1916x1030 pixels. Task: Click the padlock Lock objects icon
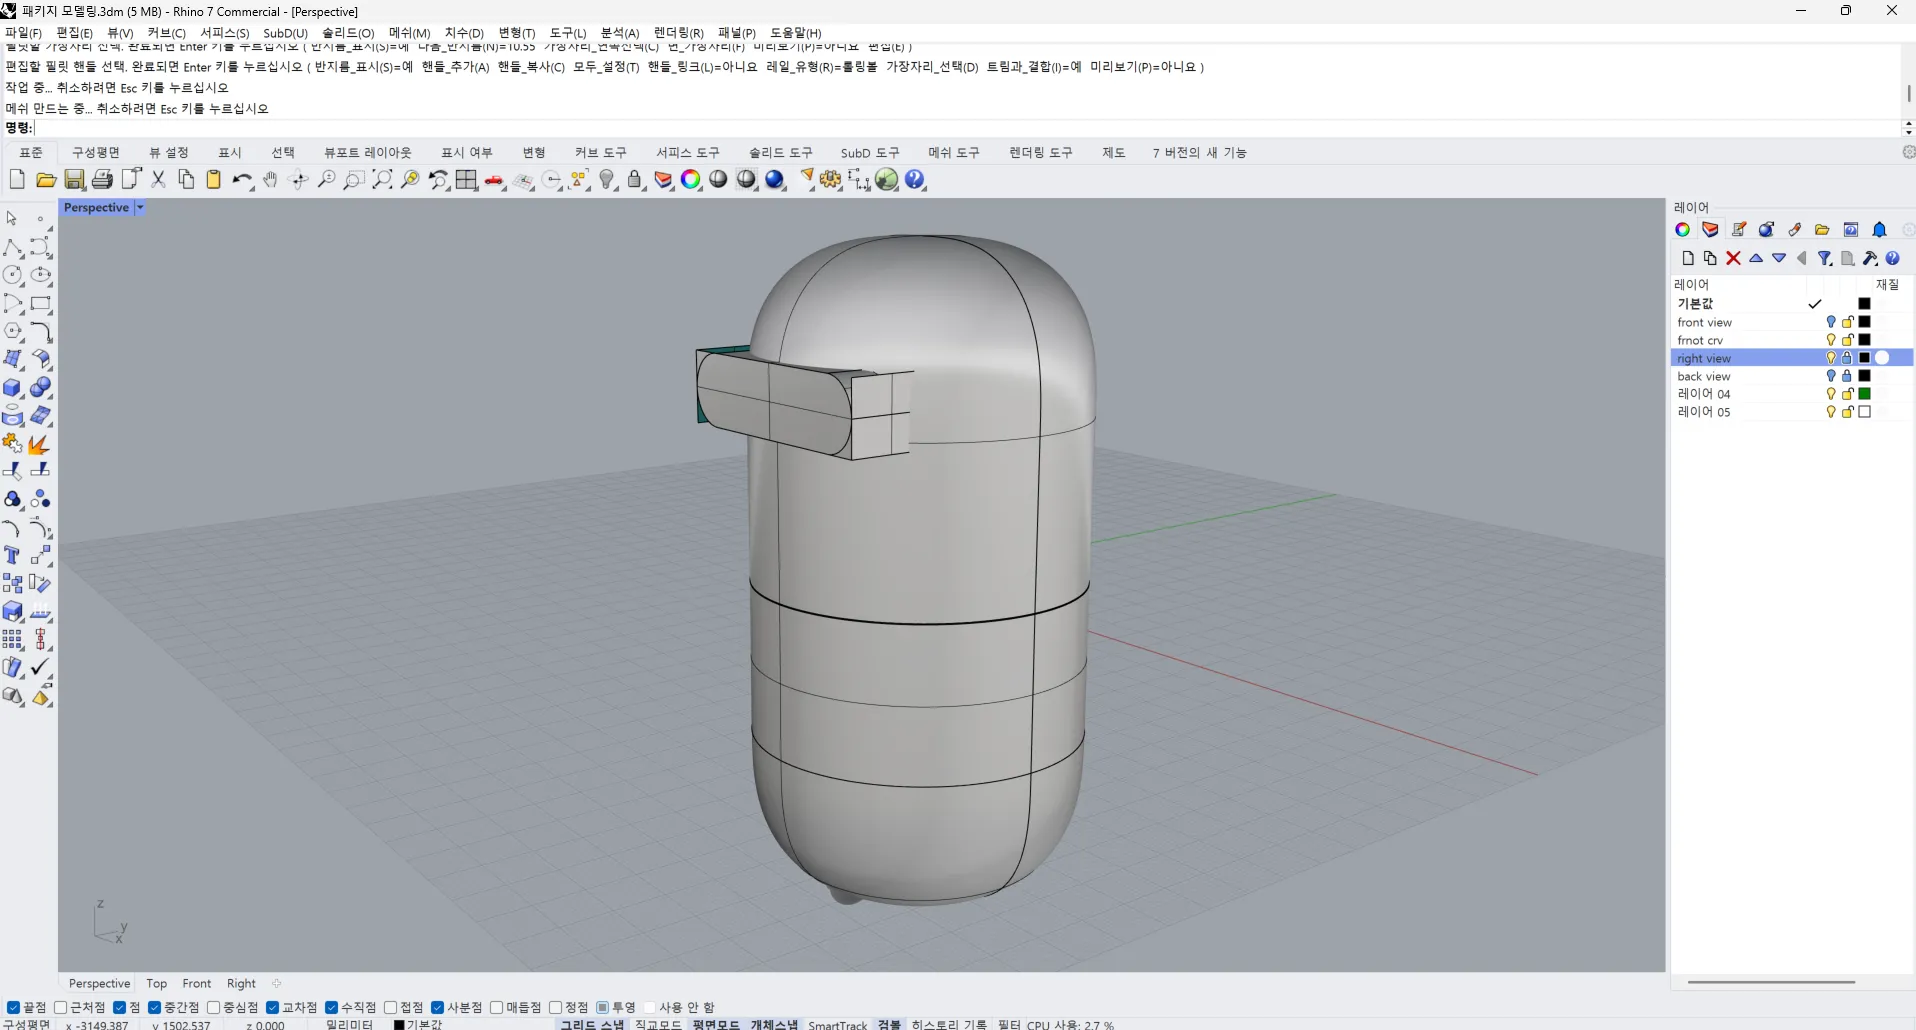[x=635, y=179]
